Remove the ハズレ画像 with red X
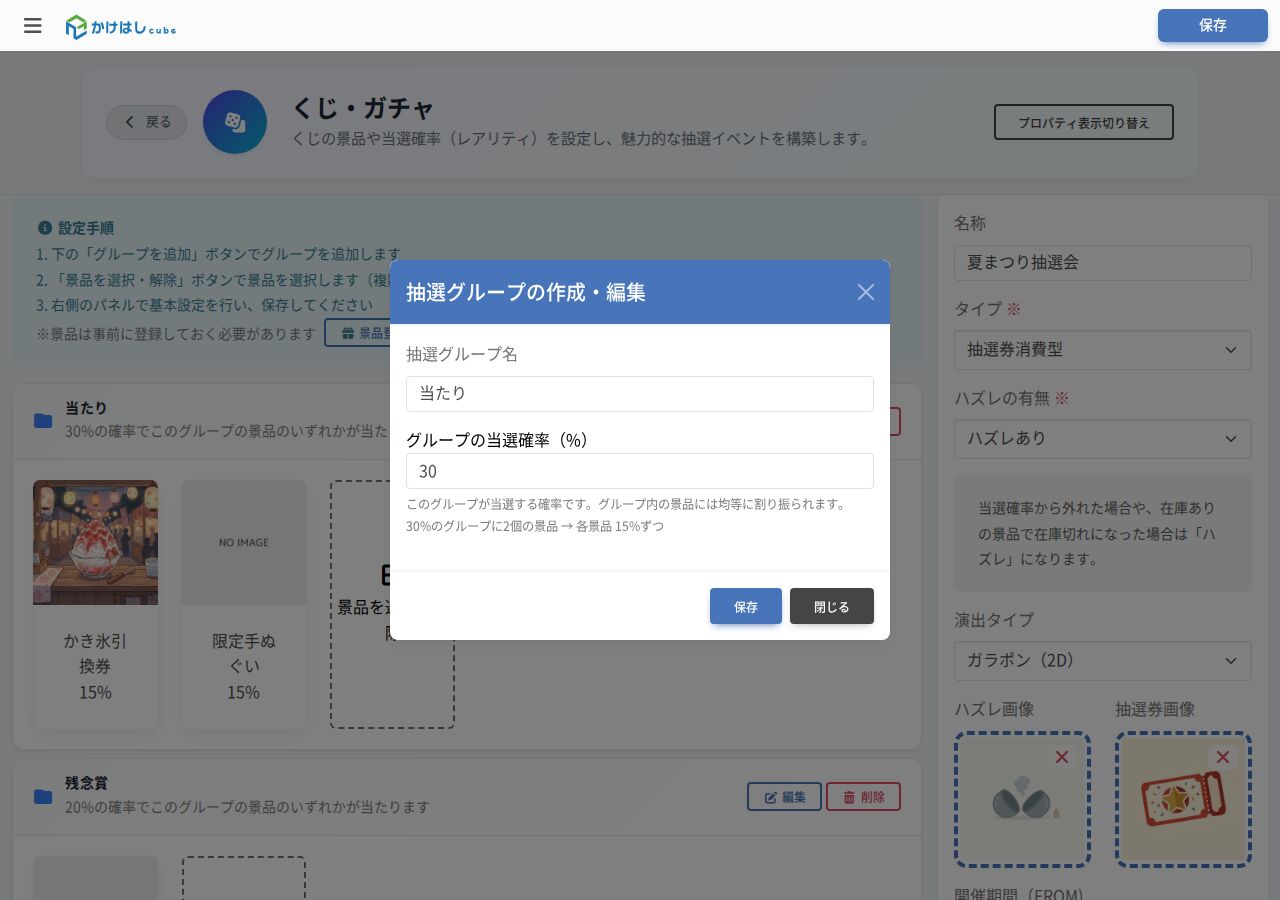Image resolution: width=1280 pixels, height=900 pixels. coord(1062,757)
